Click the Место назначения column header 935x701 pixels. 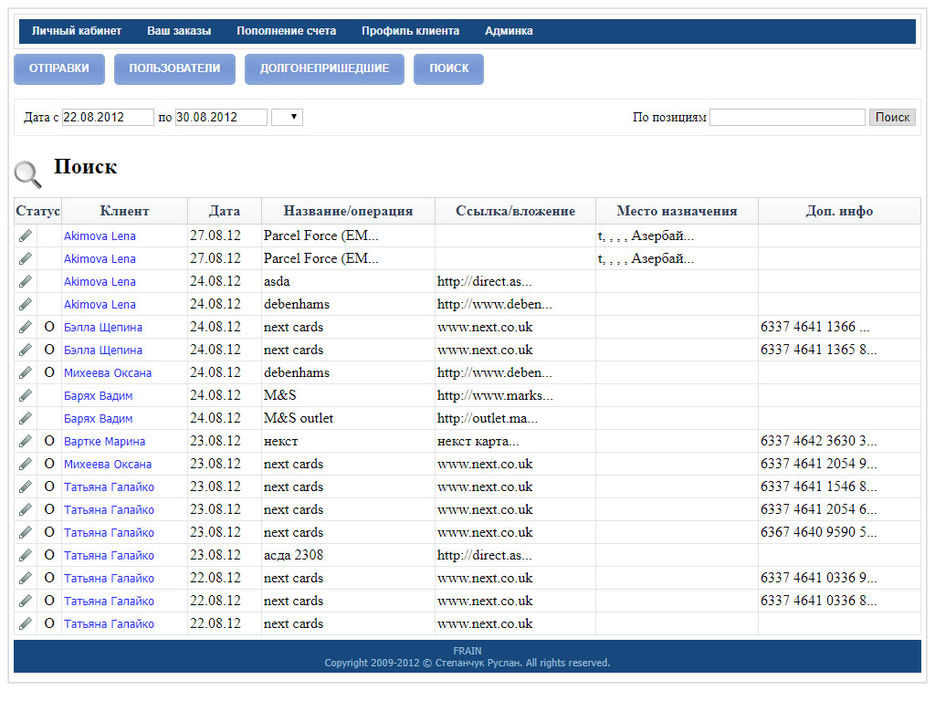coord(677,211)
